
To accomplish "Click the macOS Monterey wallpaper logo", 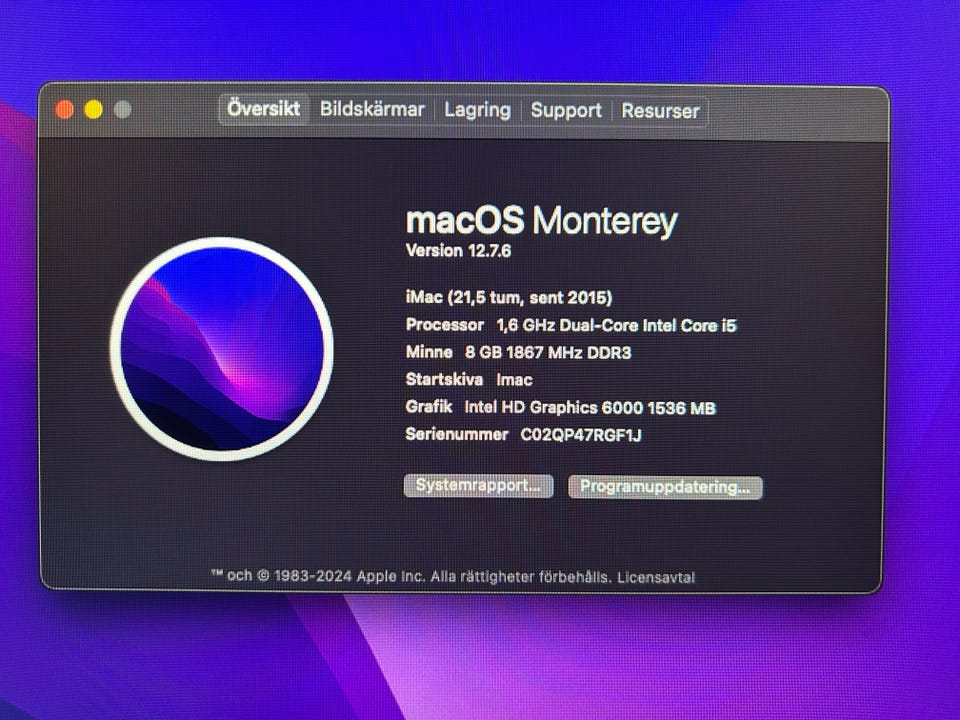I will pyautogui.click(x=222, y=349).
